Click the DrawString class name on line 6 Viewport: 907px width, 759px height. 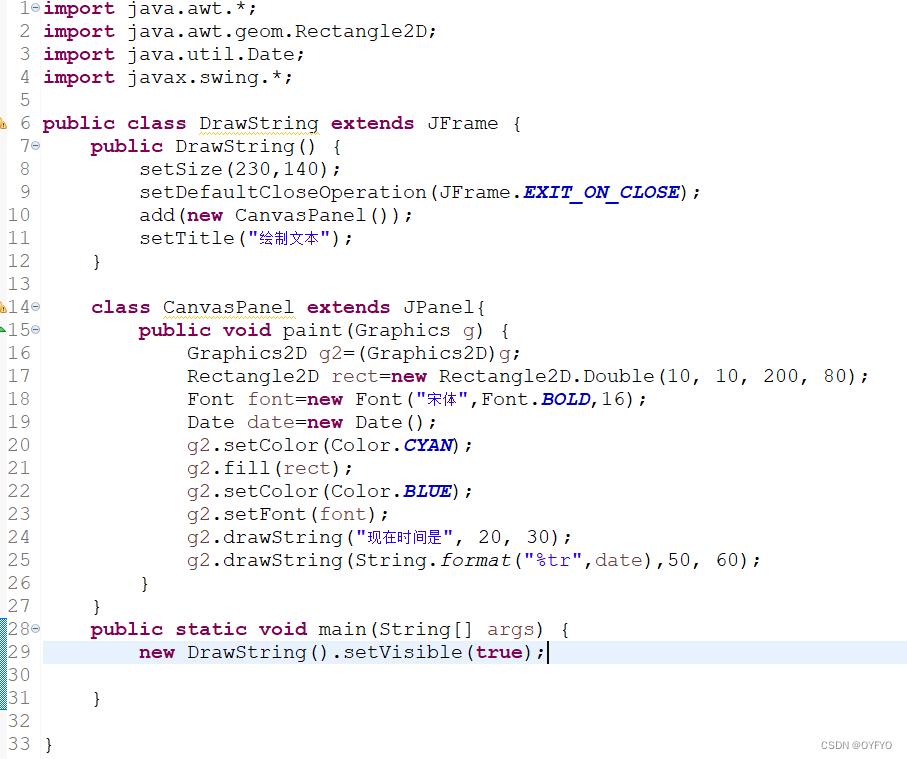tap(259, 124)
